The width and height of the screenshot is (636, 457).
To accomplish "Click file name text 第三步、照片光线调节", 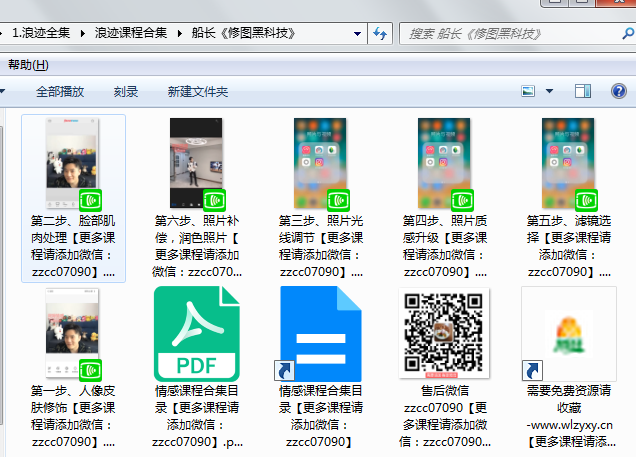I will coord(321,246).
